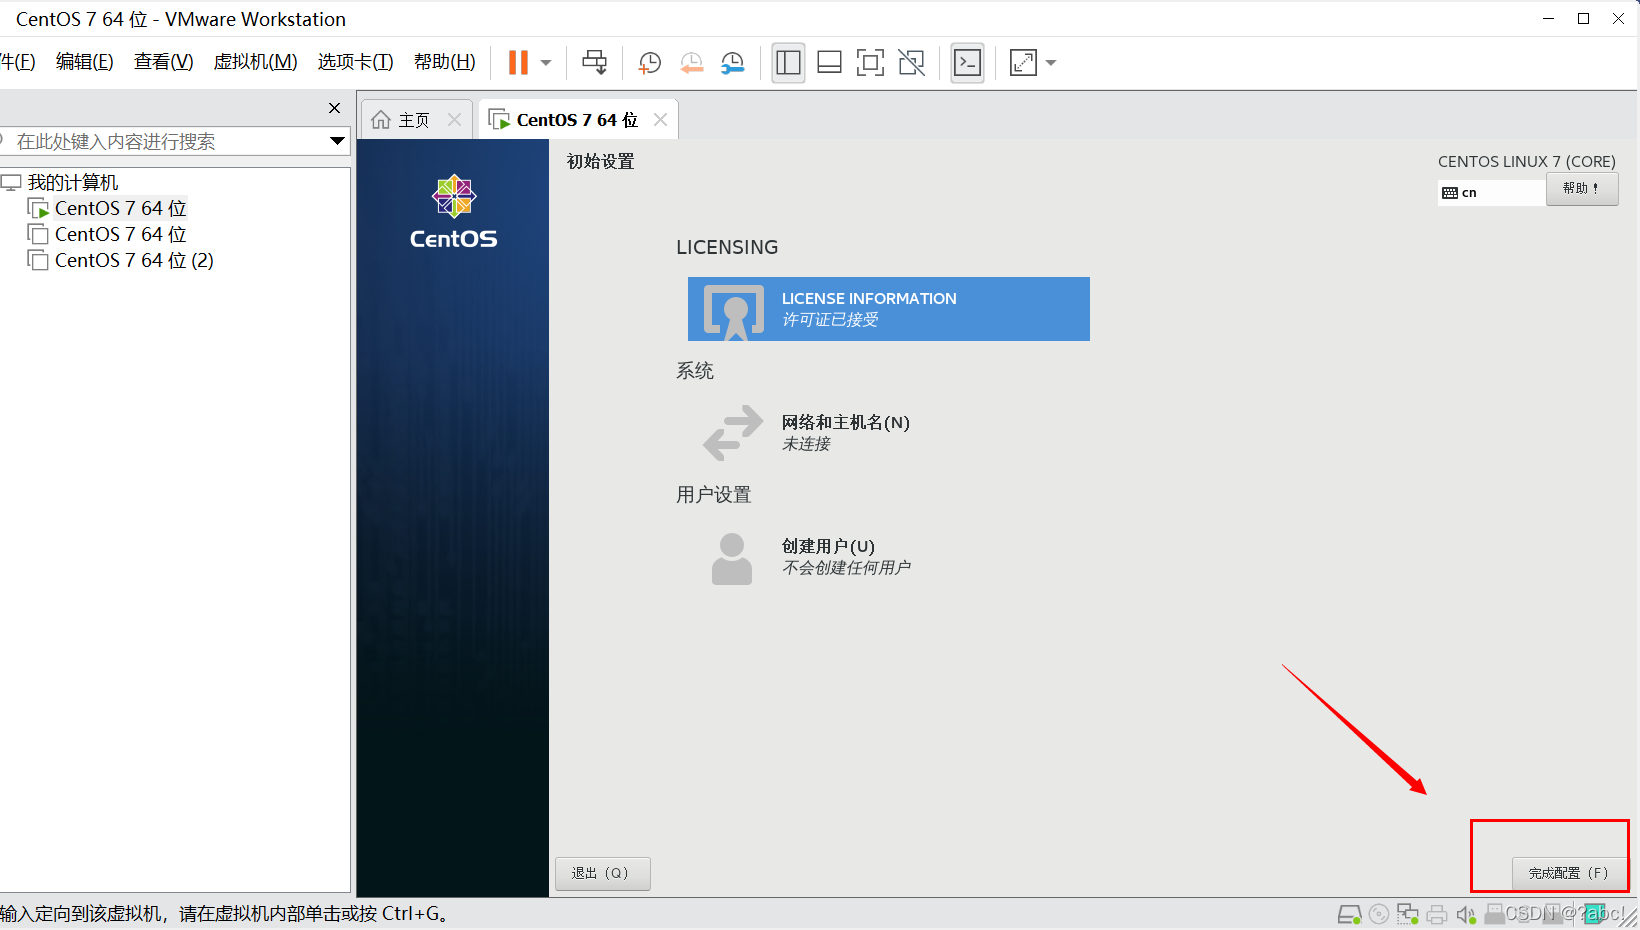This screenshot has width=1640, height=930.
Task: Click the 退出(Q) button
Action: tap(602, 873)
